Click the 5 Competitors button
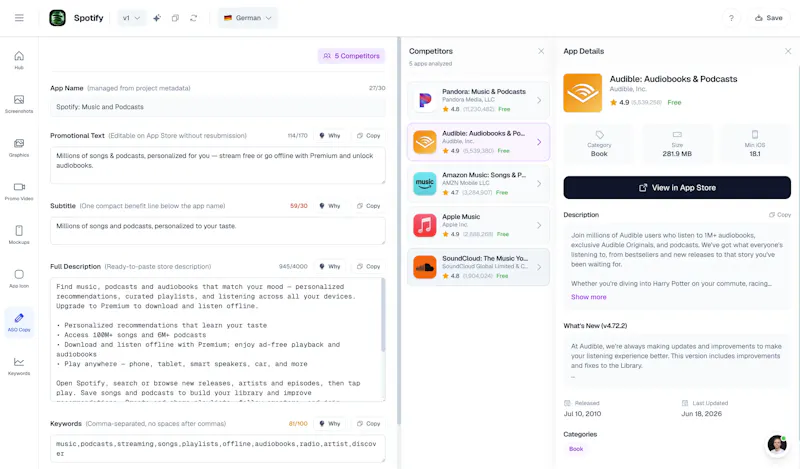 351,56
